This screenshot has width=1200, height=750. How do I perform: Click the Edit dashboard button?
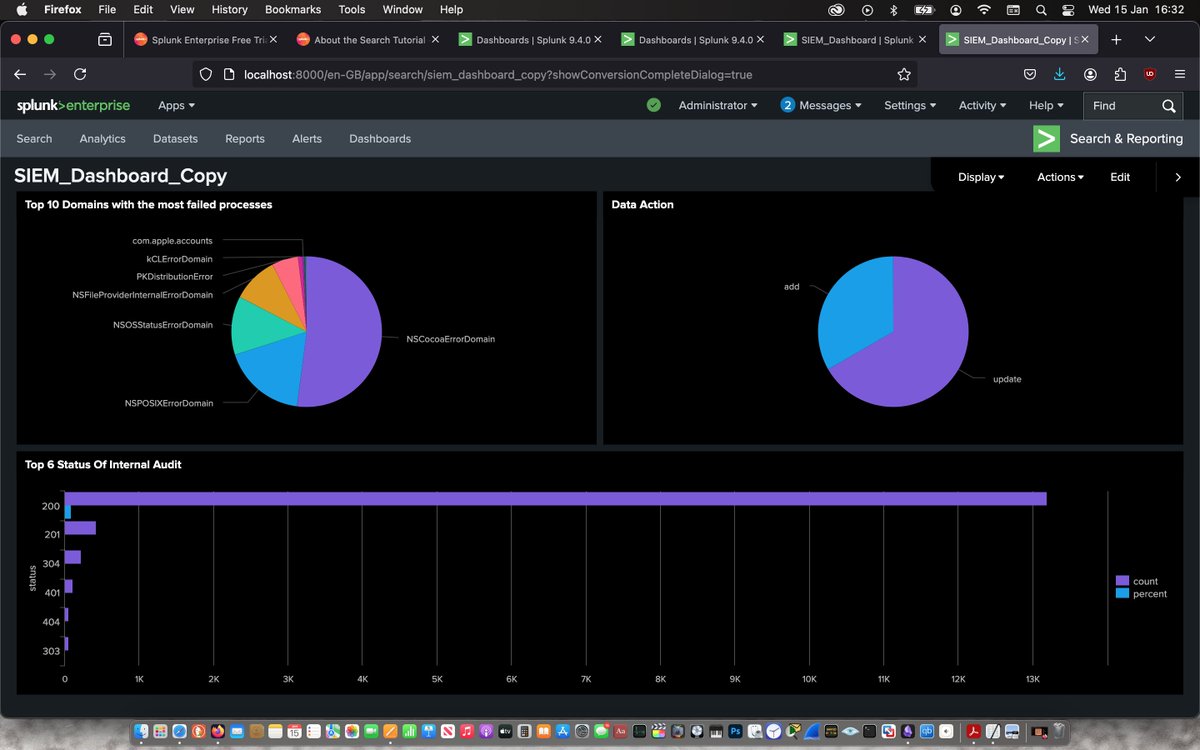[1120, 177]
